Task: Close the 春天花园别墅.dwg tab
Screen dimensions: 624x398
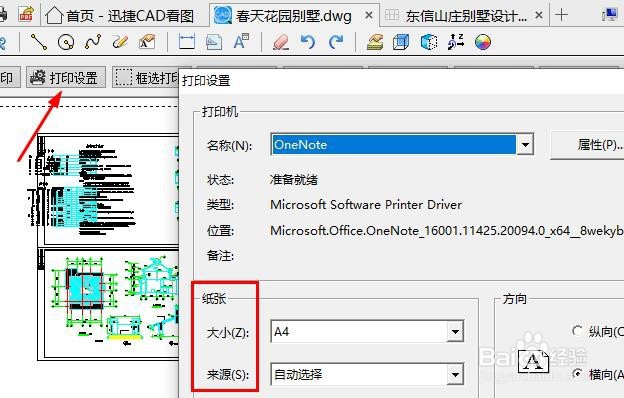Action: 369,15
